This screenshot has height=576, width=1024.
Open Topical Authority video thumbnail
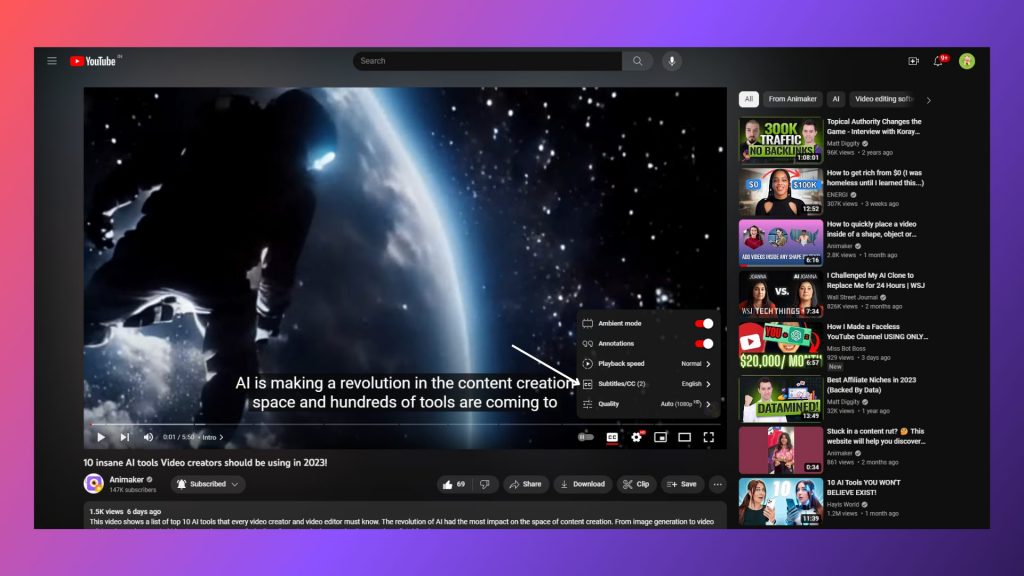coord(780,140)
